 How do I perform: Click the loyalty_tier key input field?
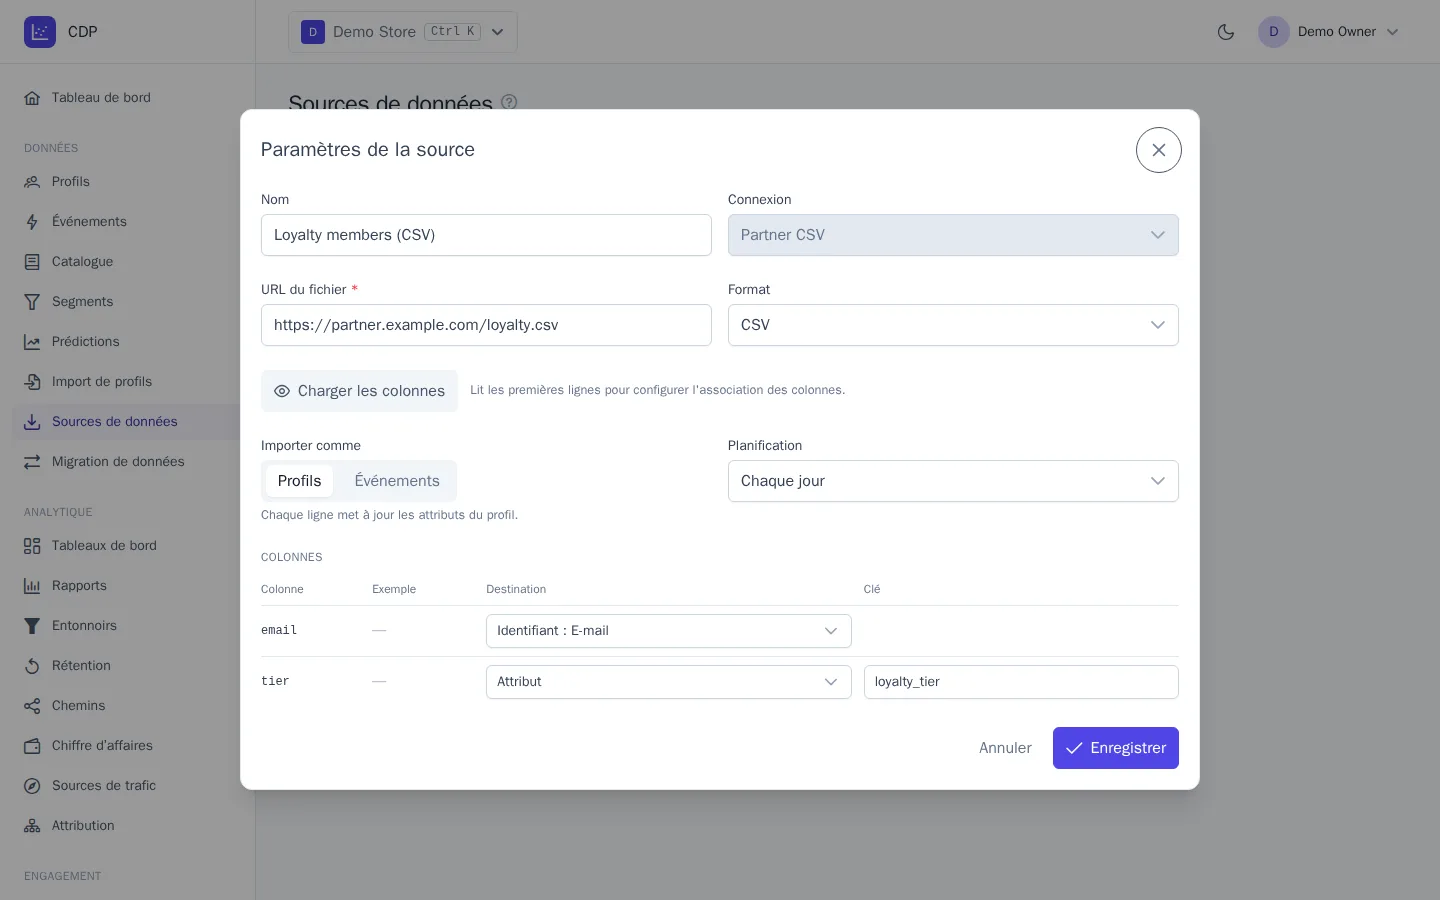tap(1021, 682)
